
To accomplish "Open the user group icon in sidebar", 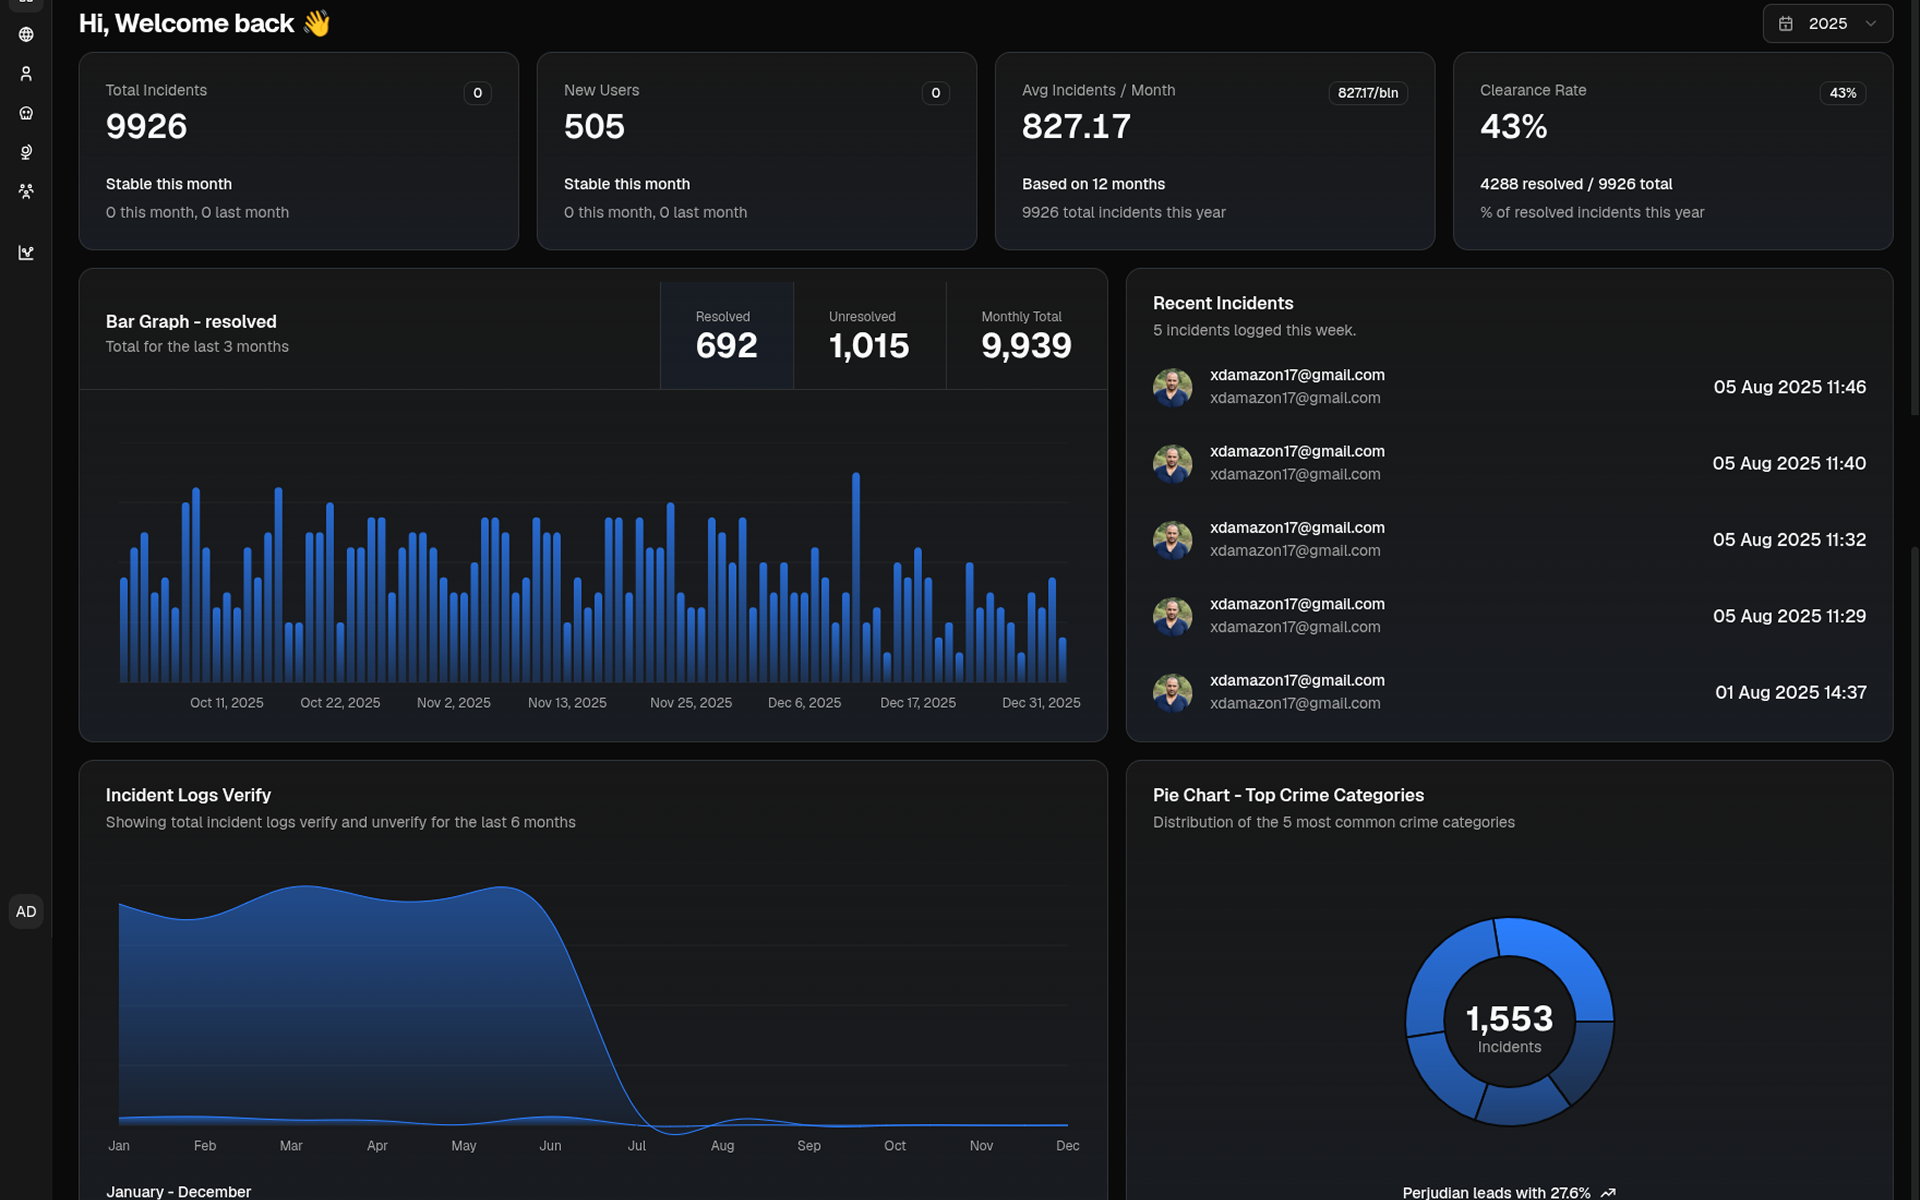I will tap(26, 191).
